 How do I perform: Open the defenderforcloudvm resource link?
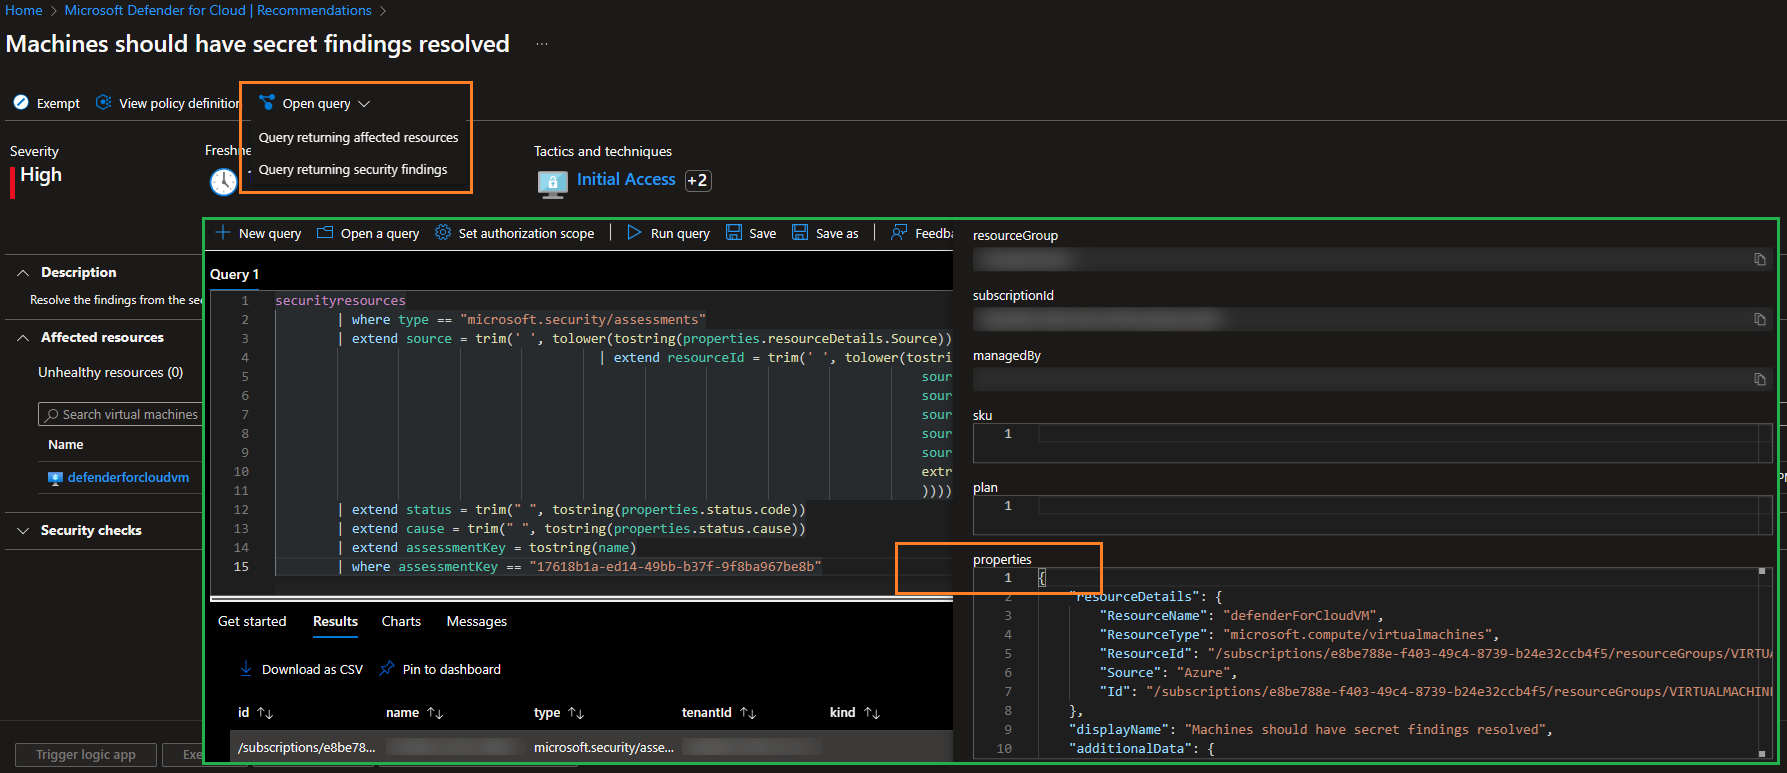point(128,478)
